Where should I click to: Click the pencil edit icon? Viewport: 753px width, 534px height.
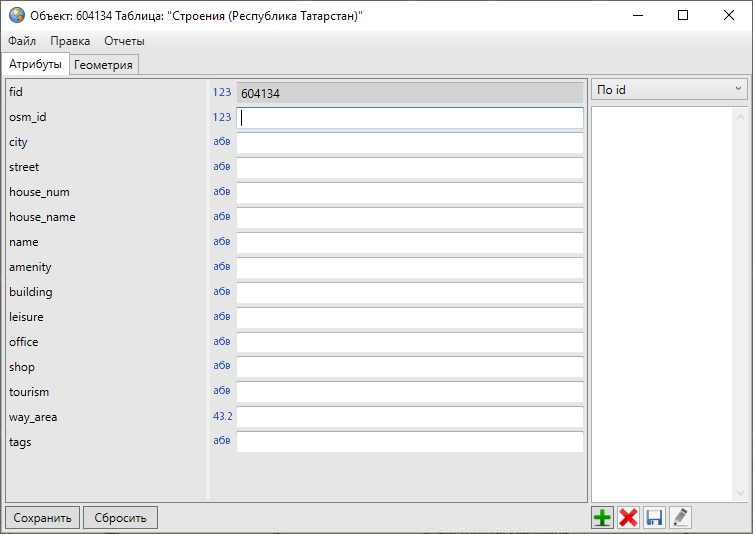tap(680, 517)
